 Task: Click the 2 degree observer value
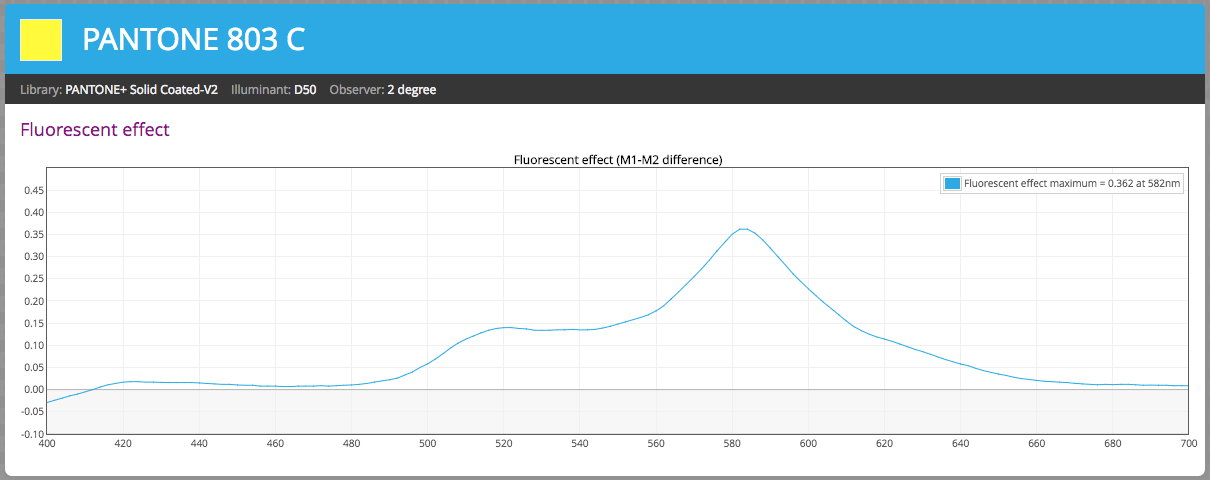coord(411,90)
